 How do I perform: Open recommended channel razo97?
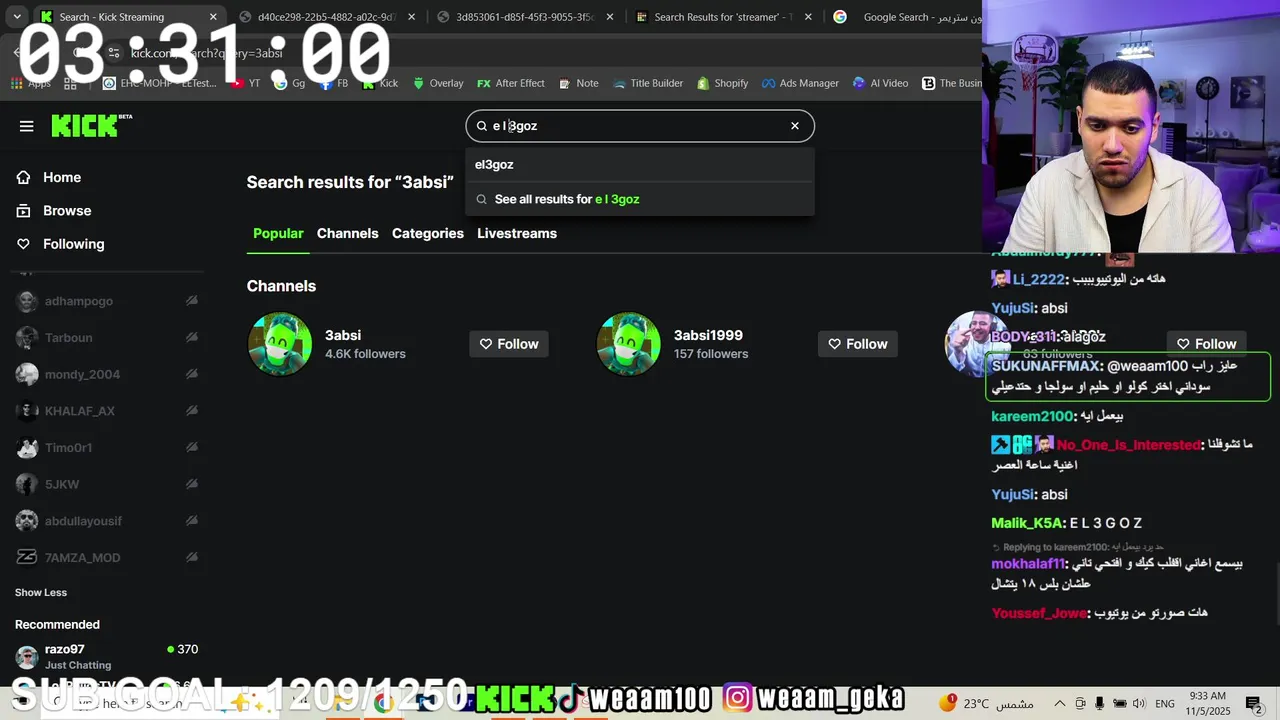[x=106, y=656]
